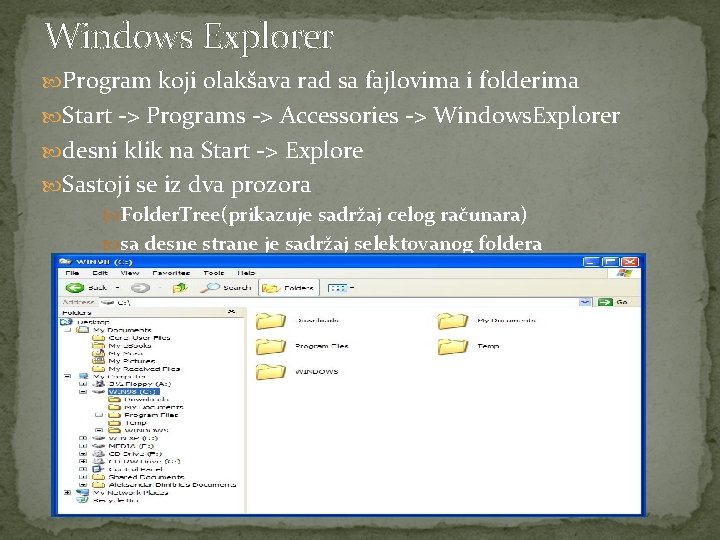Viewport: 720px width, 540px height.
Task: Click the line 'Sastoji se iz dva prozora'
Action: point(186,185)
